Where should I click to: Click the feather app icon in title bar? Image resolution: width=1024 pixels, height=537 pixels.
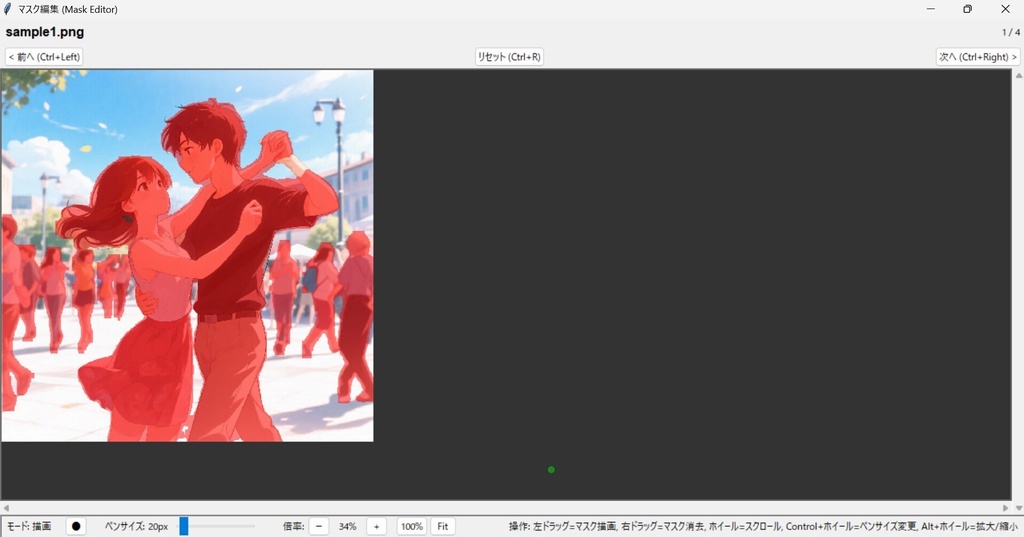coord(8,9)
